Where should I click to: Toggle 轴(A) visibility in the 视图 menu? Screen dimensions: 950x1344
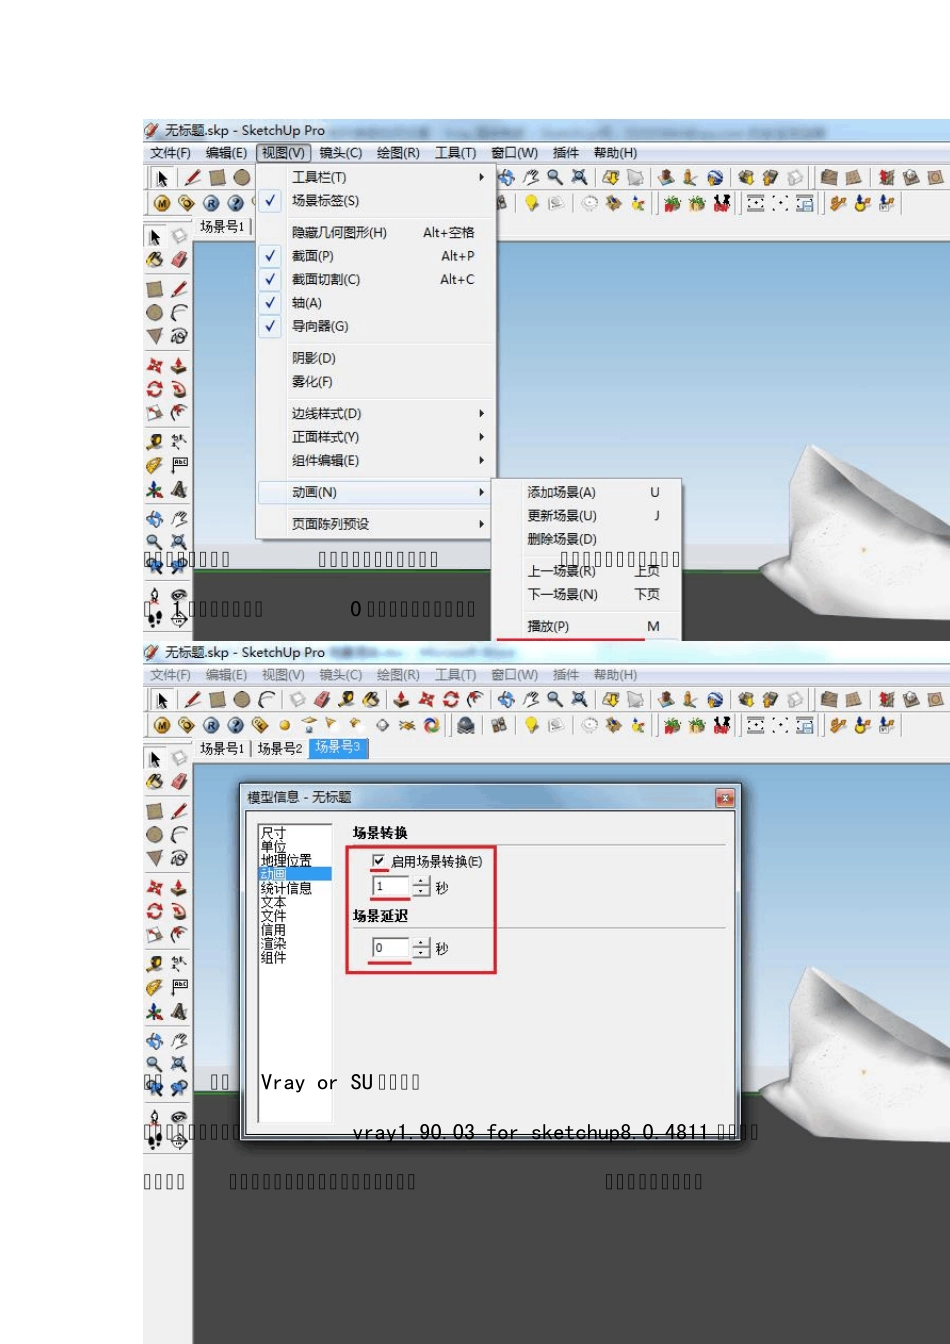tap(376, 303)
